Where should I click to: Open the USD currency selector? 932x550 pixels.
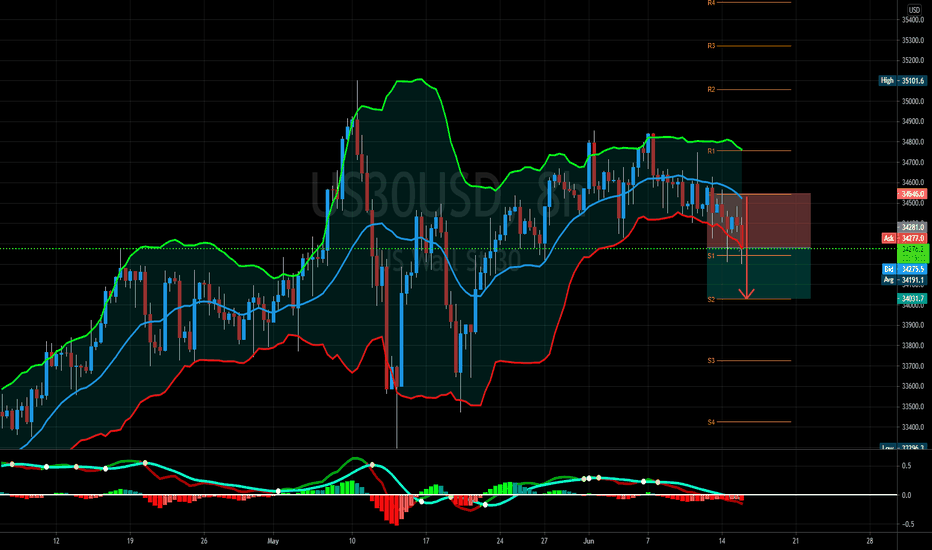tap(914, 10)
